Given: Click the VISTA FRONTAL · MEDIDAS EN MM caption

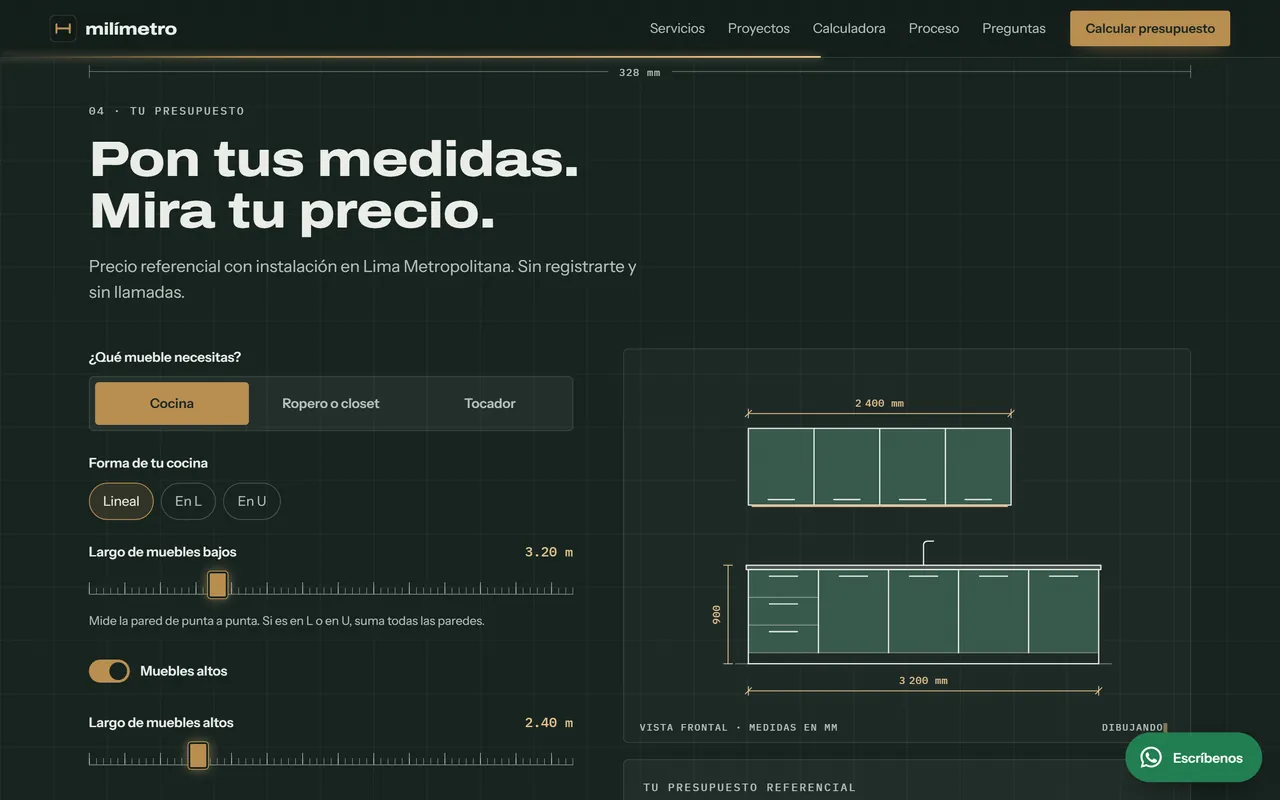Looking at the screenshot, I should [739, 727].
